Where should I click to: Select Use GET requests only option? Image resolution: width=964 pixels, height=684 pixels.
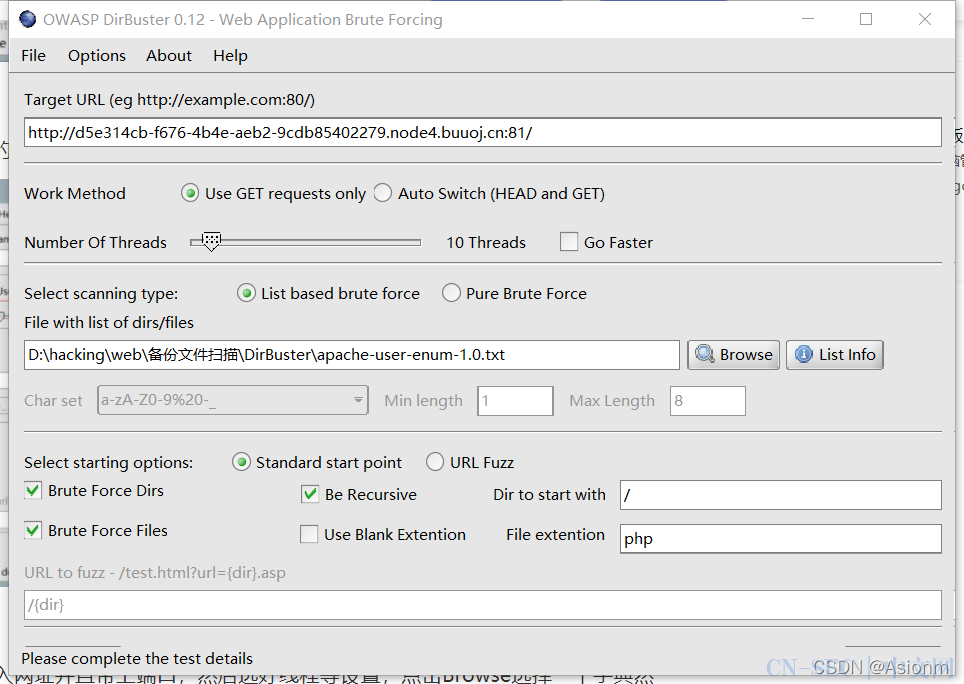190,194
